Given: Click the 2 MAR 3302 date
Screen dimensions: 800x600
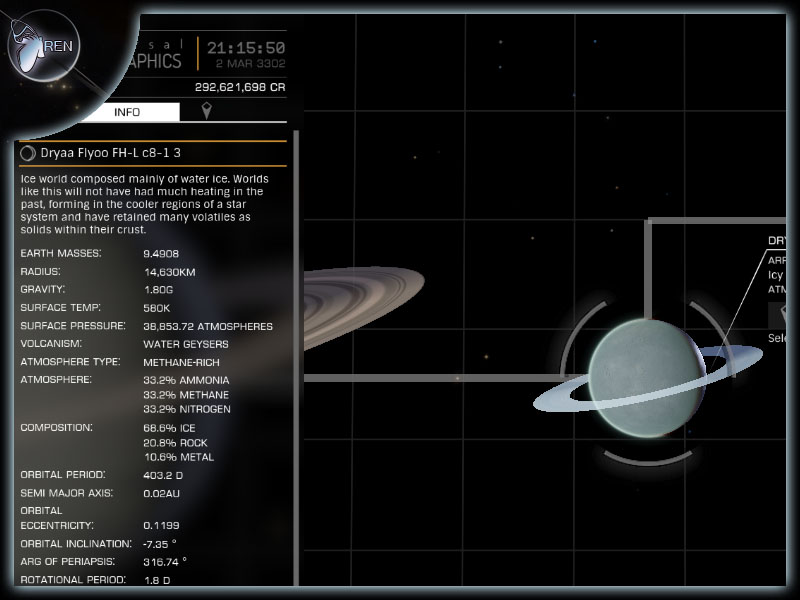Looking at the screenshot, I should click(250, 64).
